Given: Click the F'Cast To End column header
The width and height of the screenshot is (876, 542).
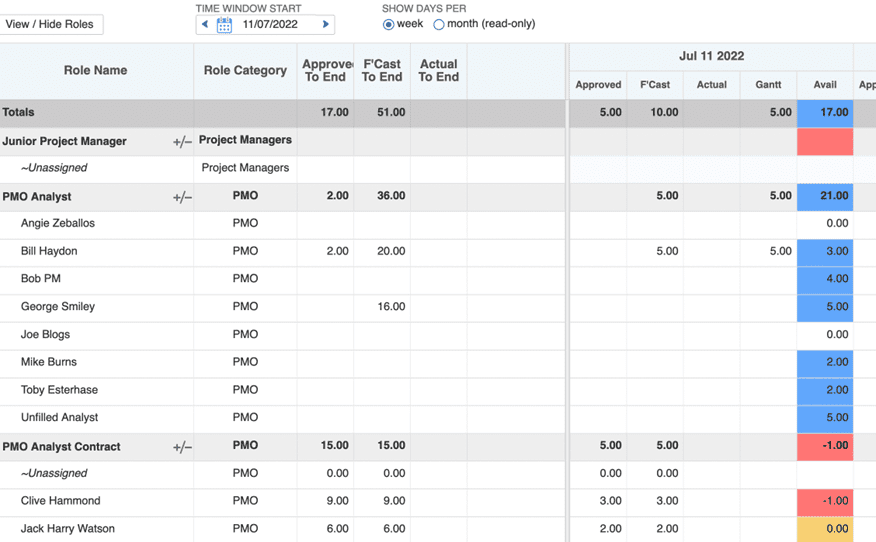Looking at the screenshot, I should coord(382,70).
